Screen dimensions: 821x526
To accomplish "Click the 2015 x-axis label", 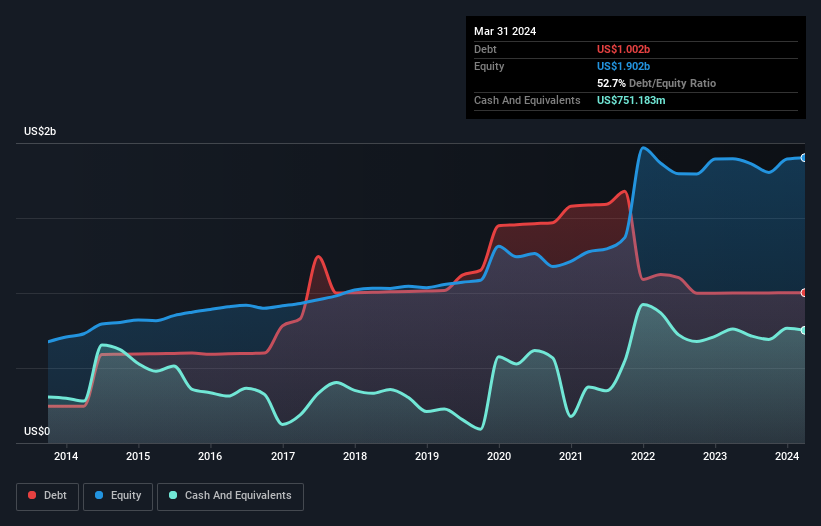I will (138, 456).
